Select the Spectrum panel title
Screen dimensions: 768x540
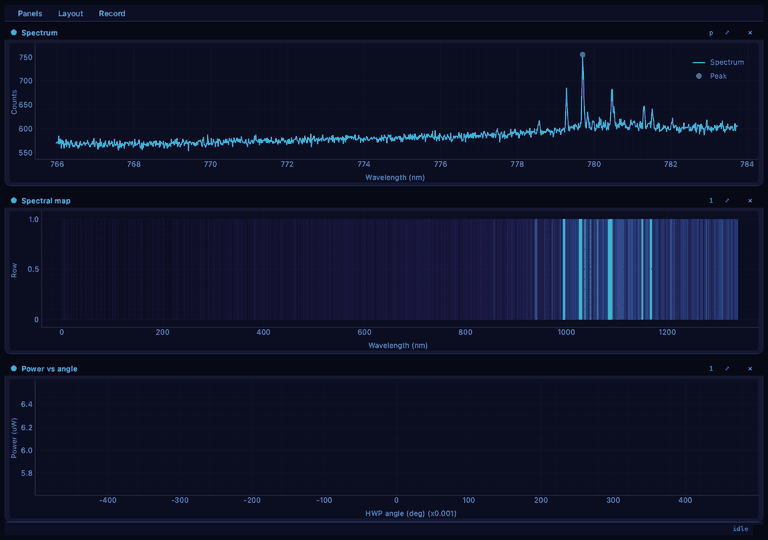39,33
